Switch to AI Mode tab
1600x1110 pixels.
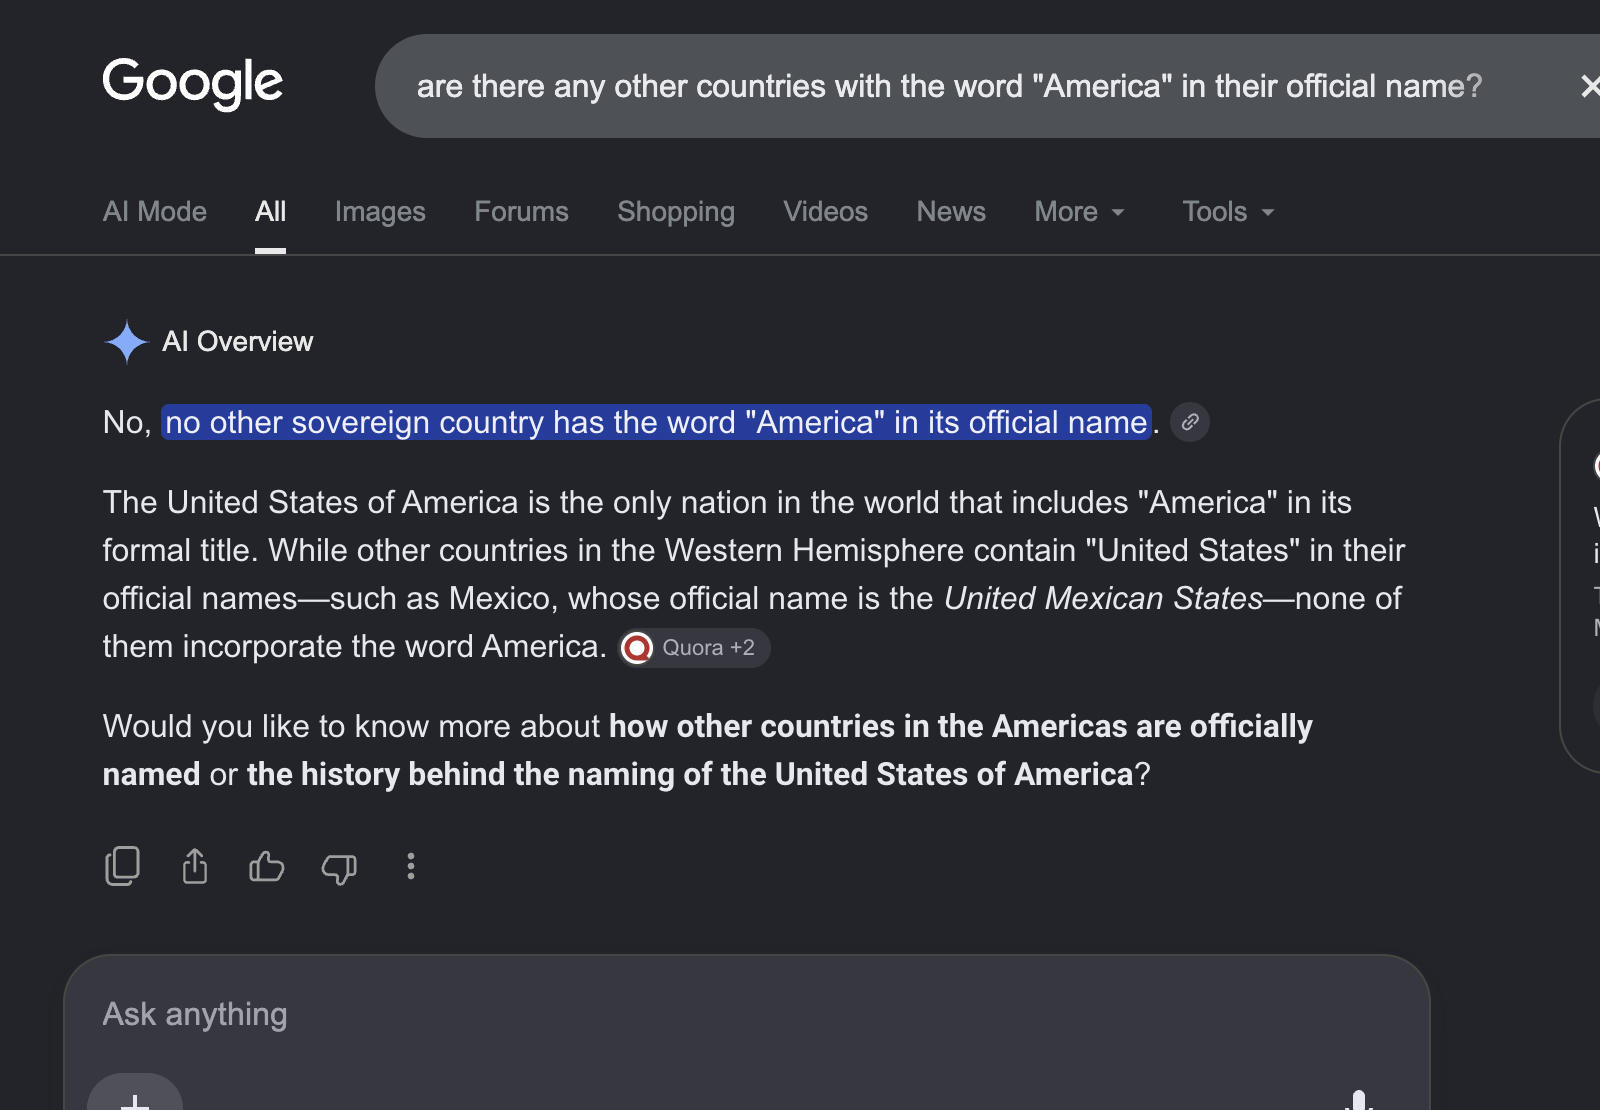[x=155, y=212]
